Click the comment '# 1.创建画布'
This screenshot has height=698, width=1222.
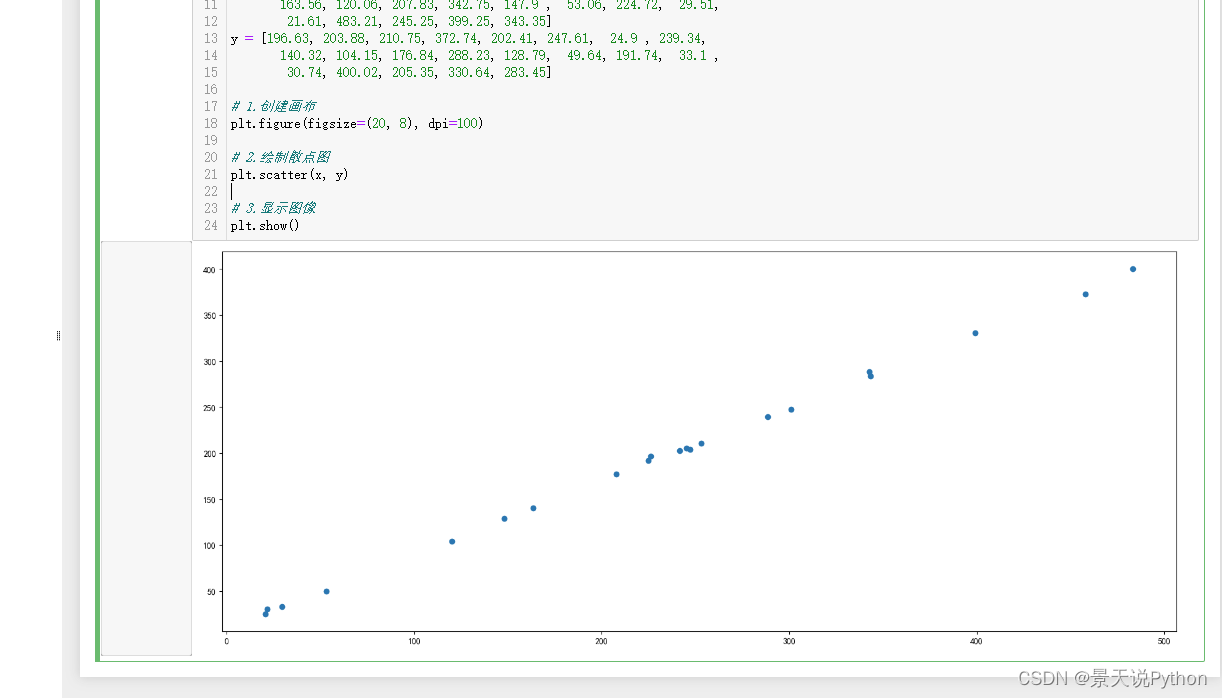pos(273,106)
